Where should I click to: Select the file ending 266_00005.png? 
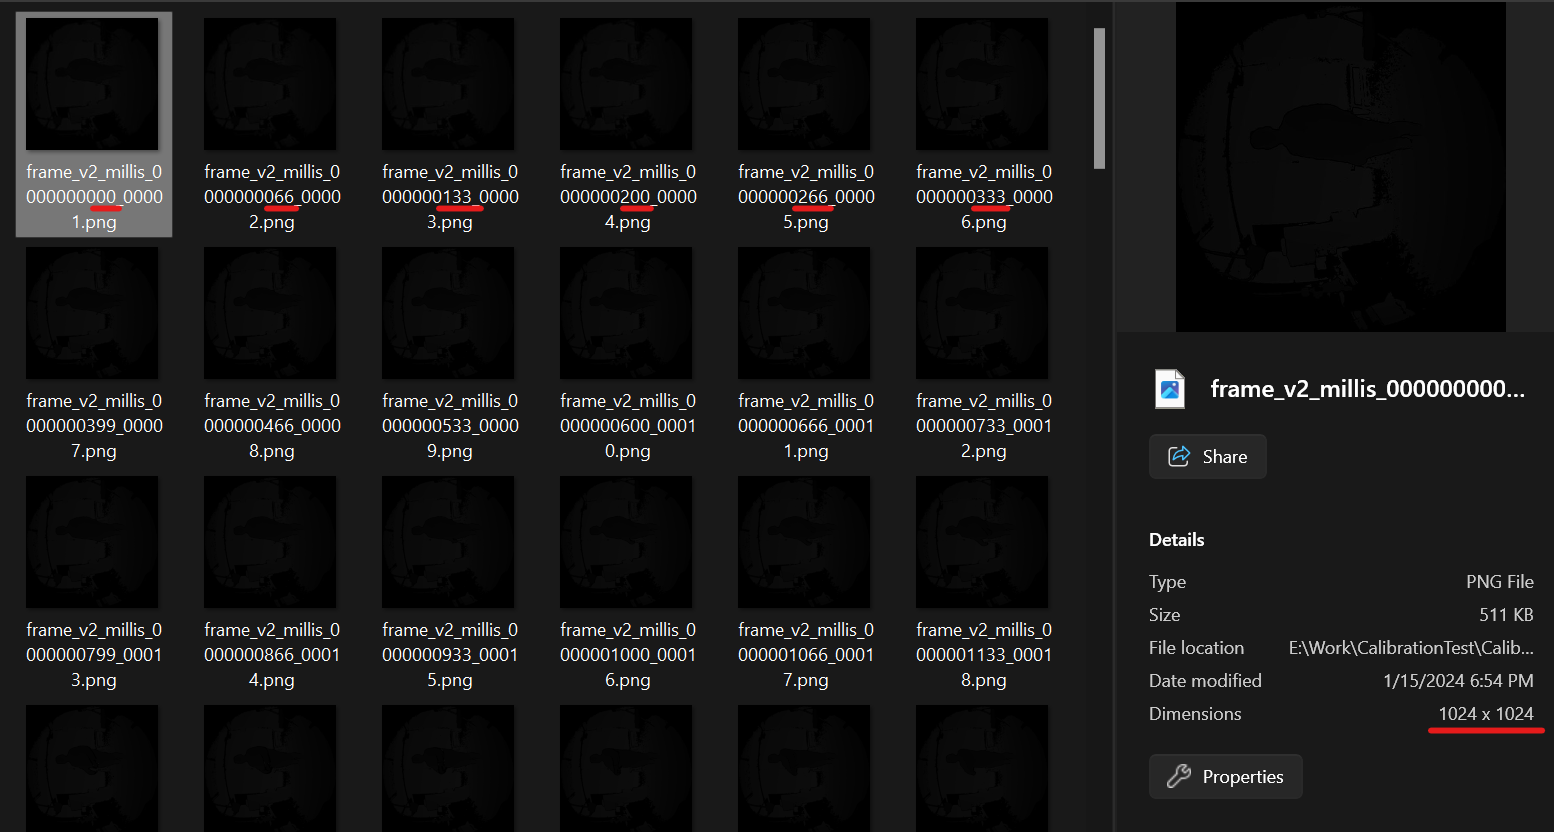coord(804,85)
